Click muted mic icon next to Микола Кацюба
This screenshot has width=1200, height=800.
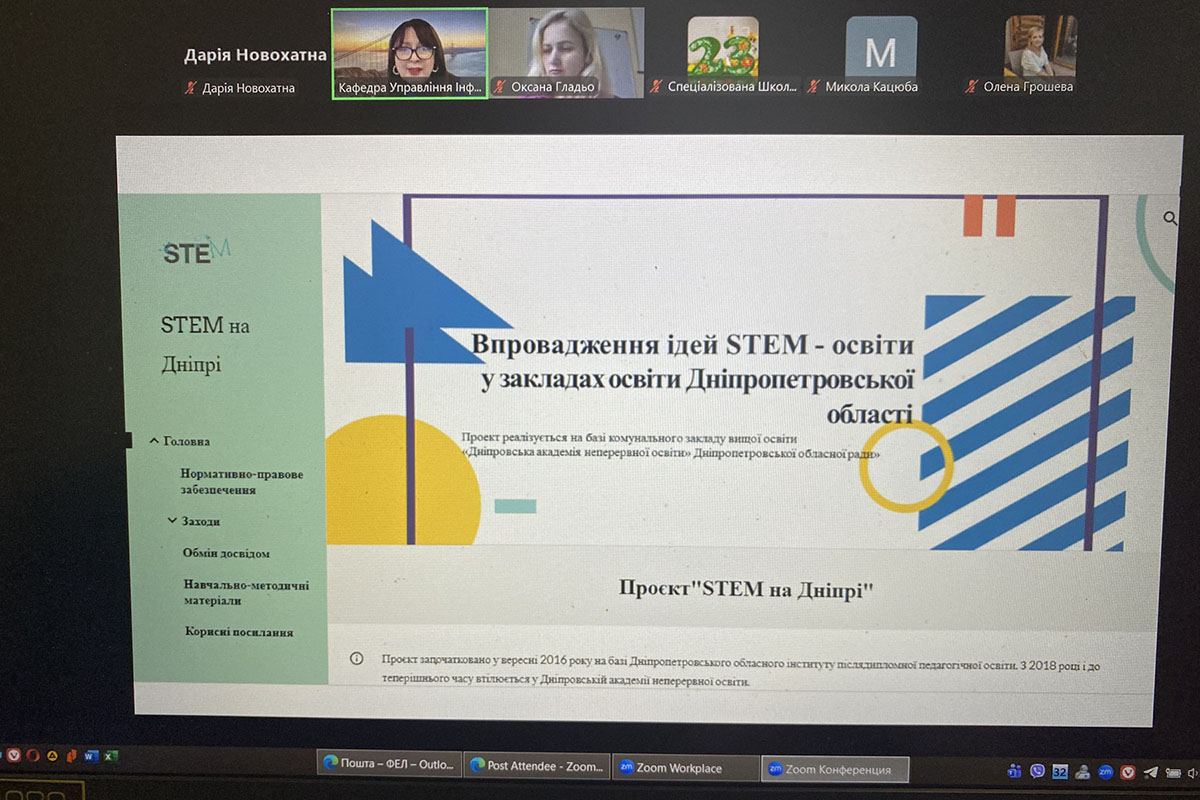pos(815,87)
